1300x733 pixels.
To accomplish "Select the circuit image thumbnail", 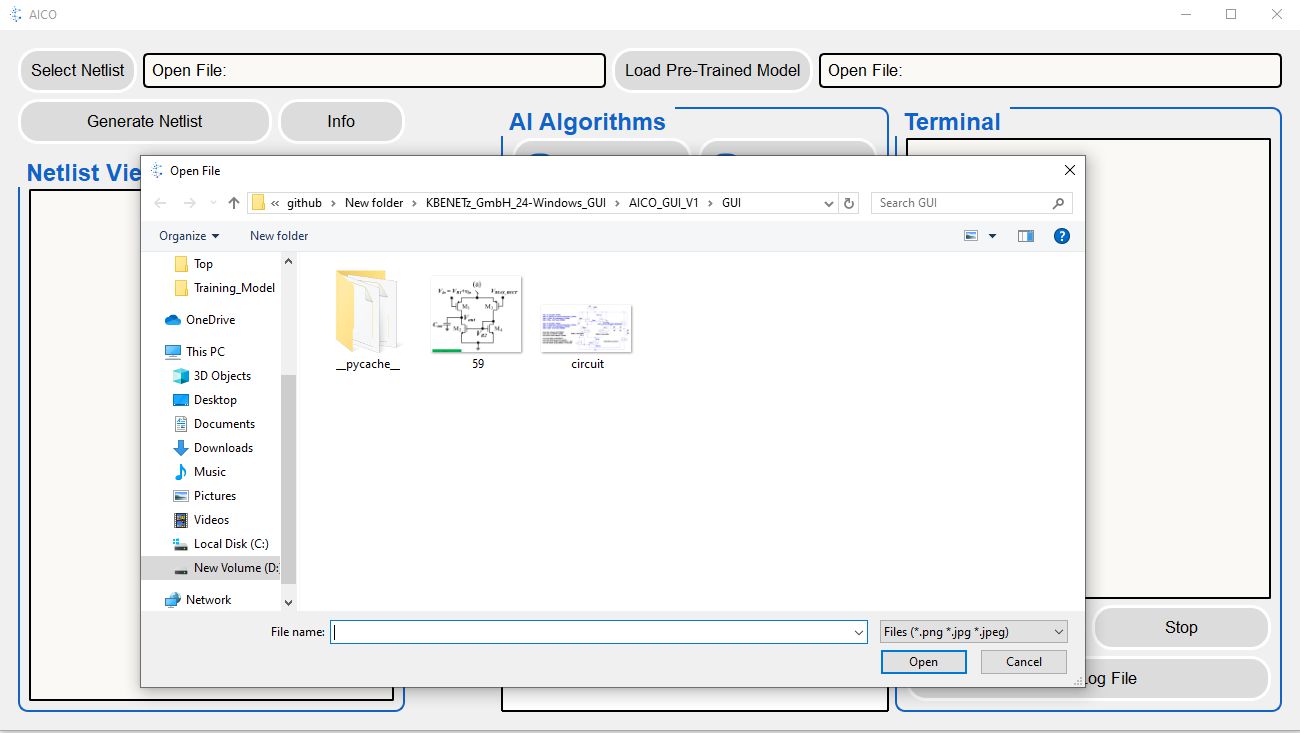I will pos(587,330).
